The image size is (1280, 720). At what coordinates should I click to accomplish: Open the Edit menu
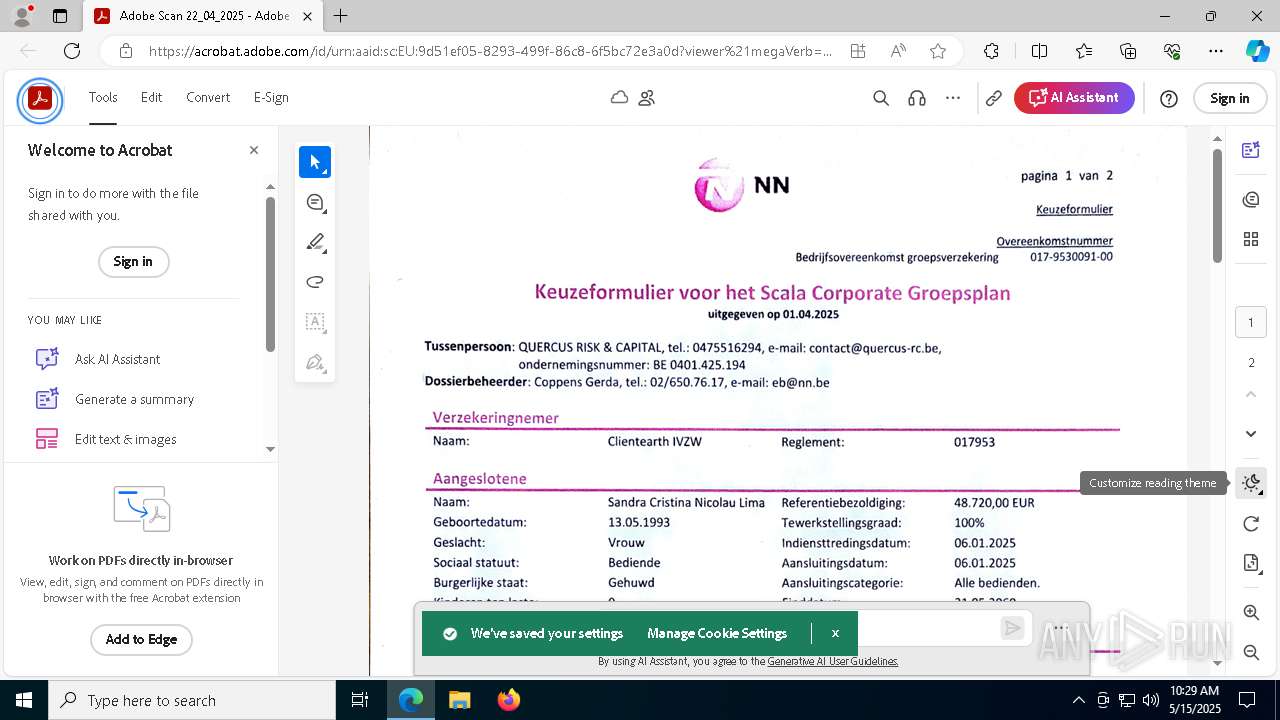151,97
